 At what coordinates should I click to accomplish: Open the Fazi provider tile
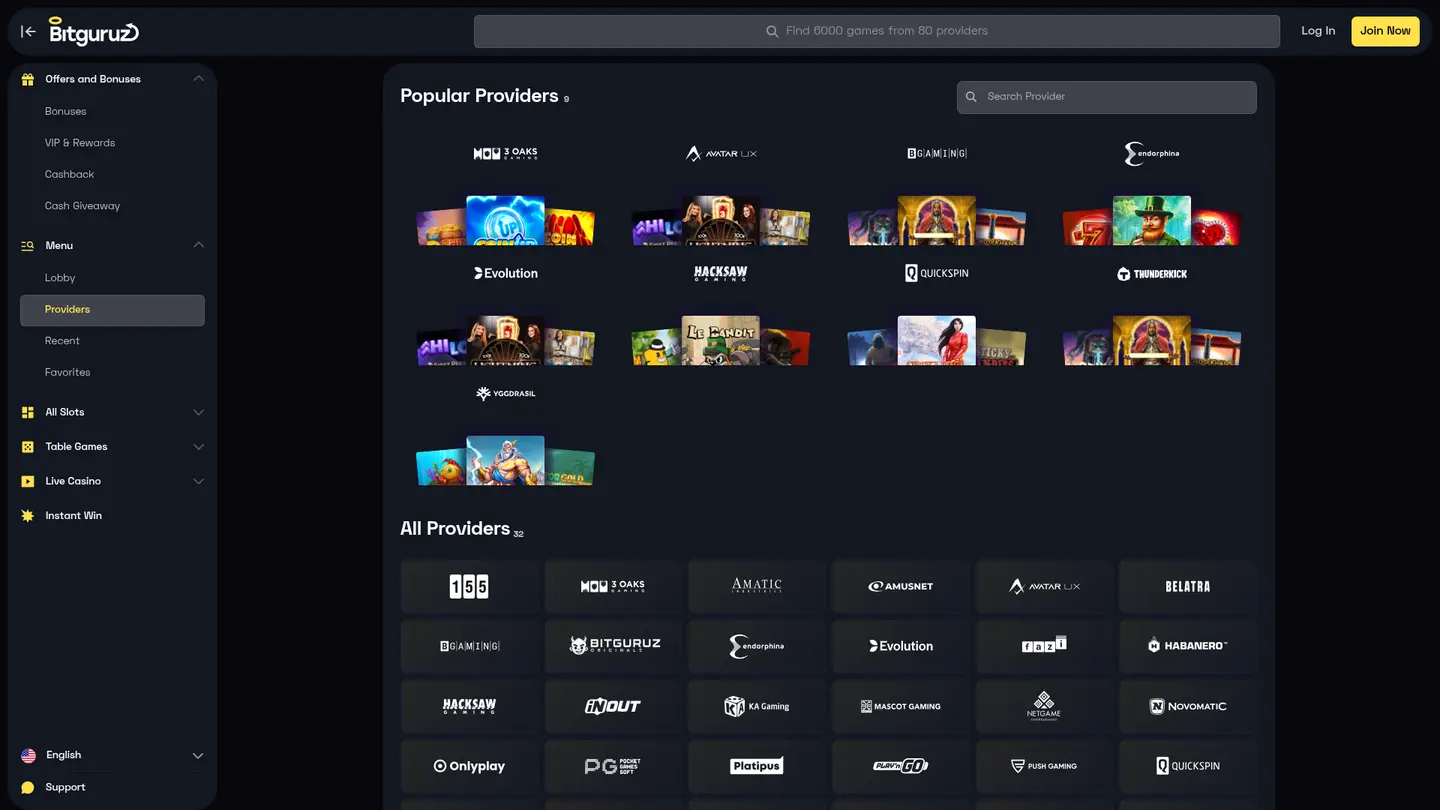(x=1044, y=646)
